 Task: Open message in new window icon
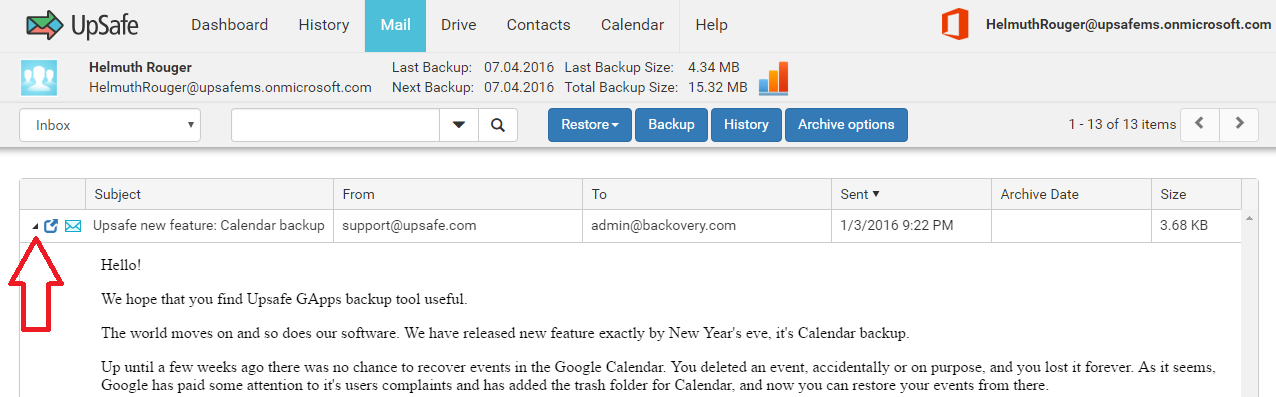[52, 226]
